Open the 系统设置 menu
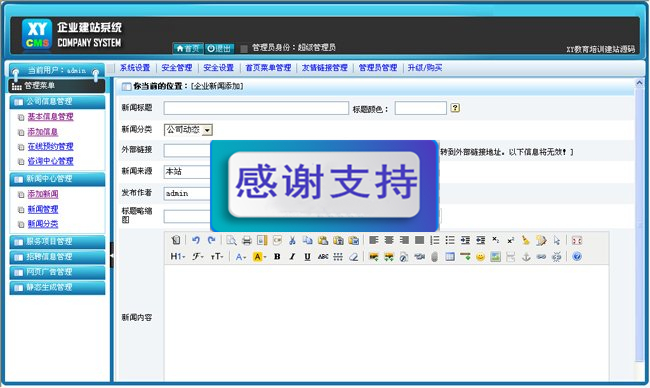 point(135,68)
